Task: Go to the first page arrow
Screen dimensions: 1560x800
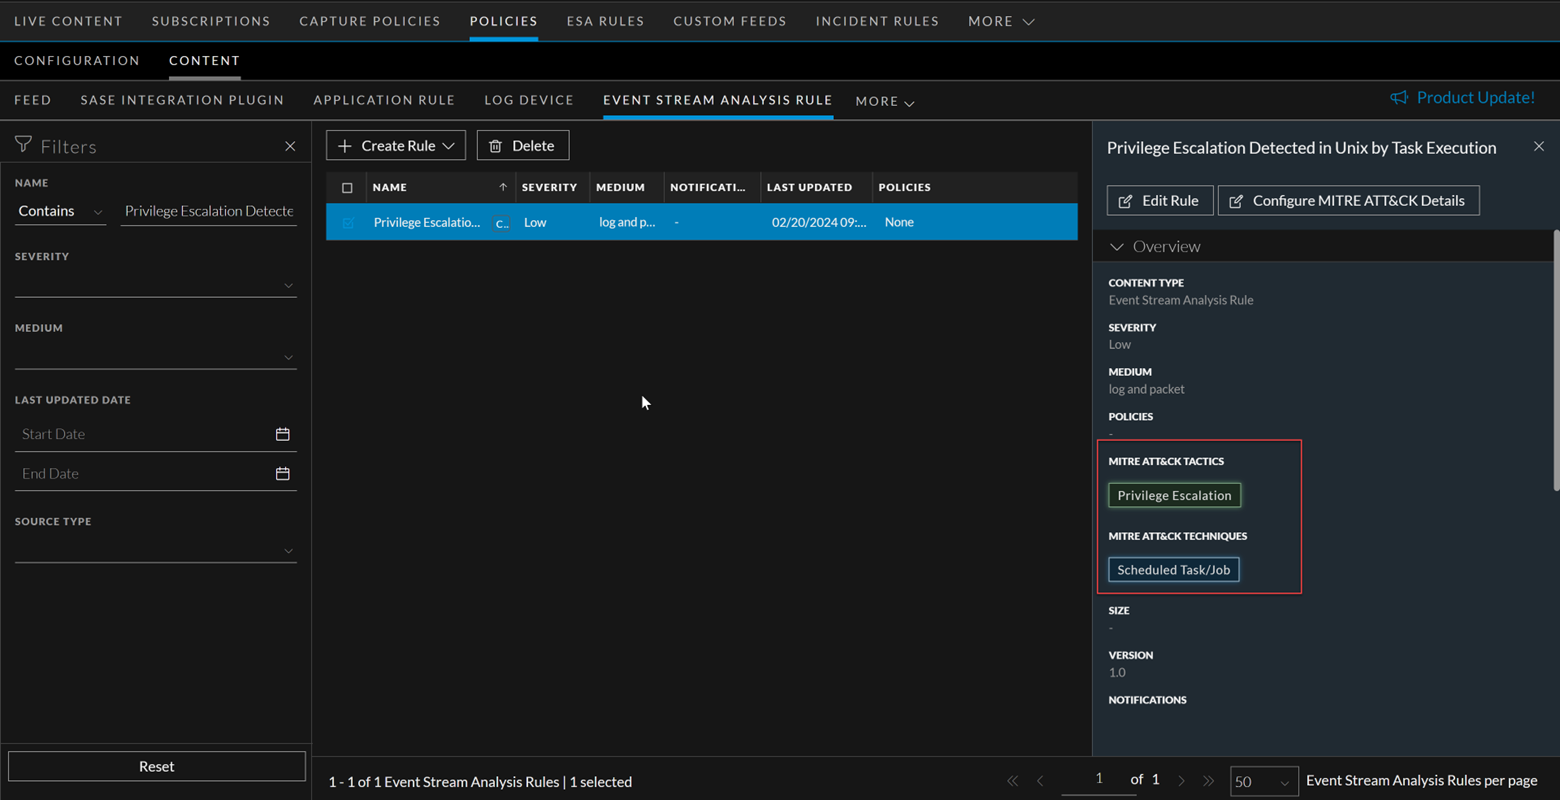Action: 1012,781
